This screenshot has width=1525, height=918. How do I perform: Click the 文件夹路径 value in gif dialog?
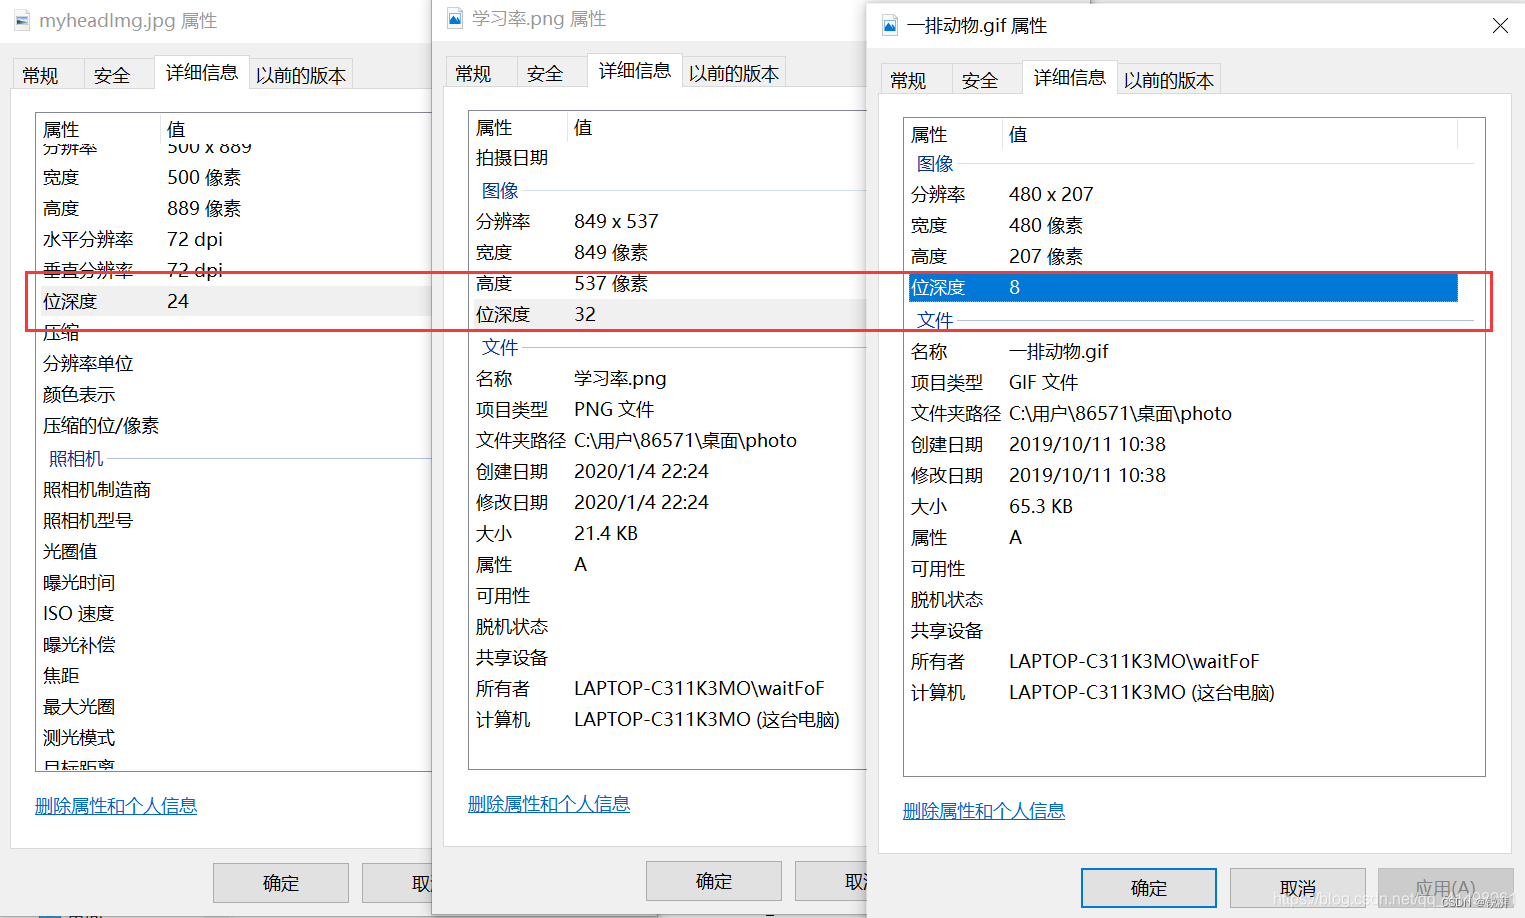coord(1119,413)
